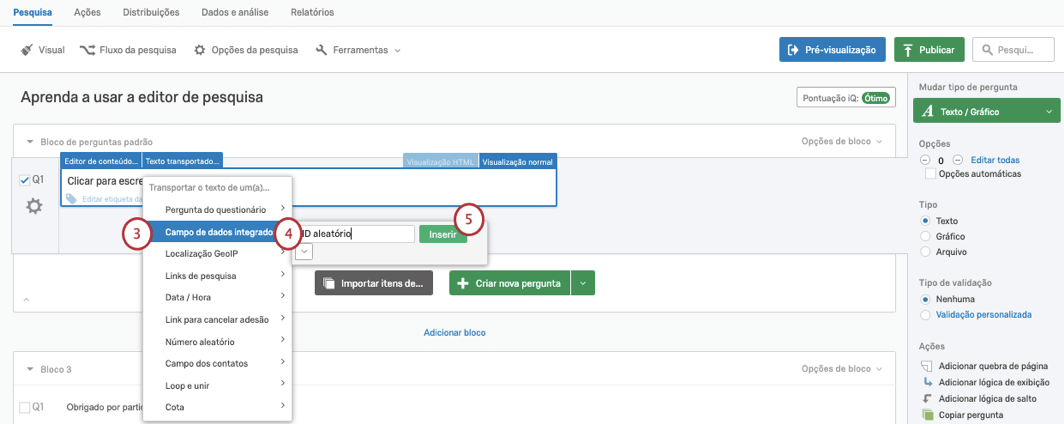Screen dimensions: 1064x424
Task: Open small dropdown below the ID aleatório field
Action: tap(304, 252)
